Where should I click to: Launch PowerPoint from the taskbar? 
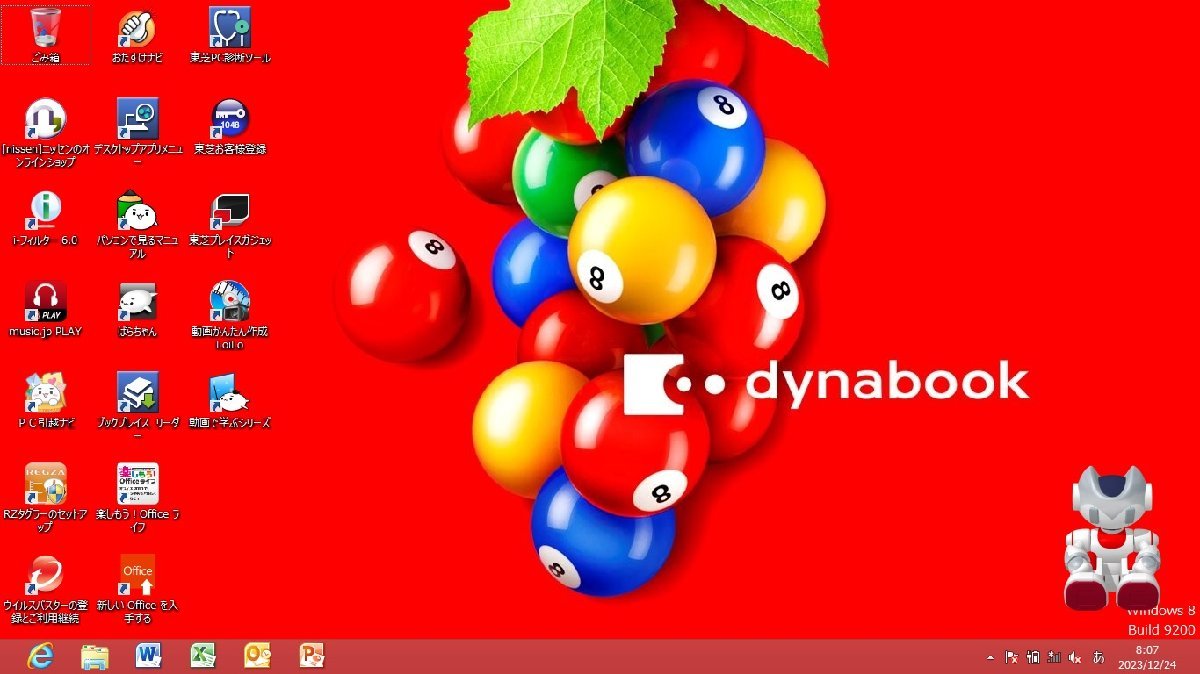(313, 656)
